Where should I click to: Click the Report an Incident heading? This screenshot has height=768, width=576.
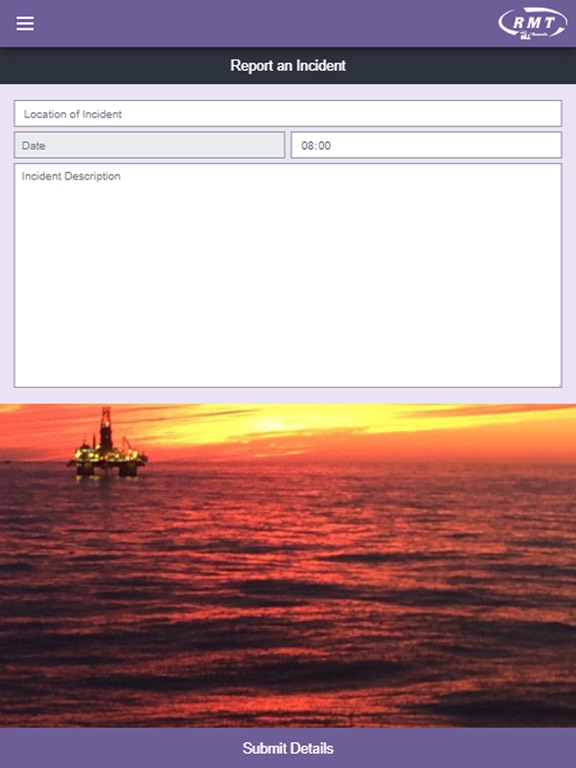coord(288,66)
